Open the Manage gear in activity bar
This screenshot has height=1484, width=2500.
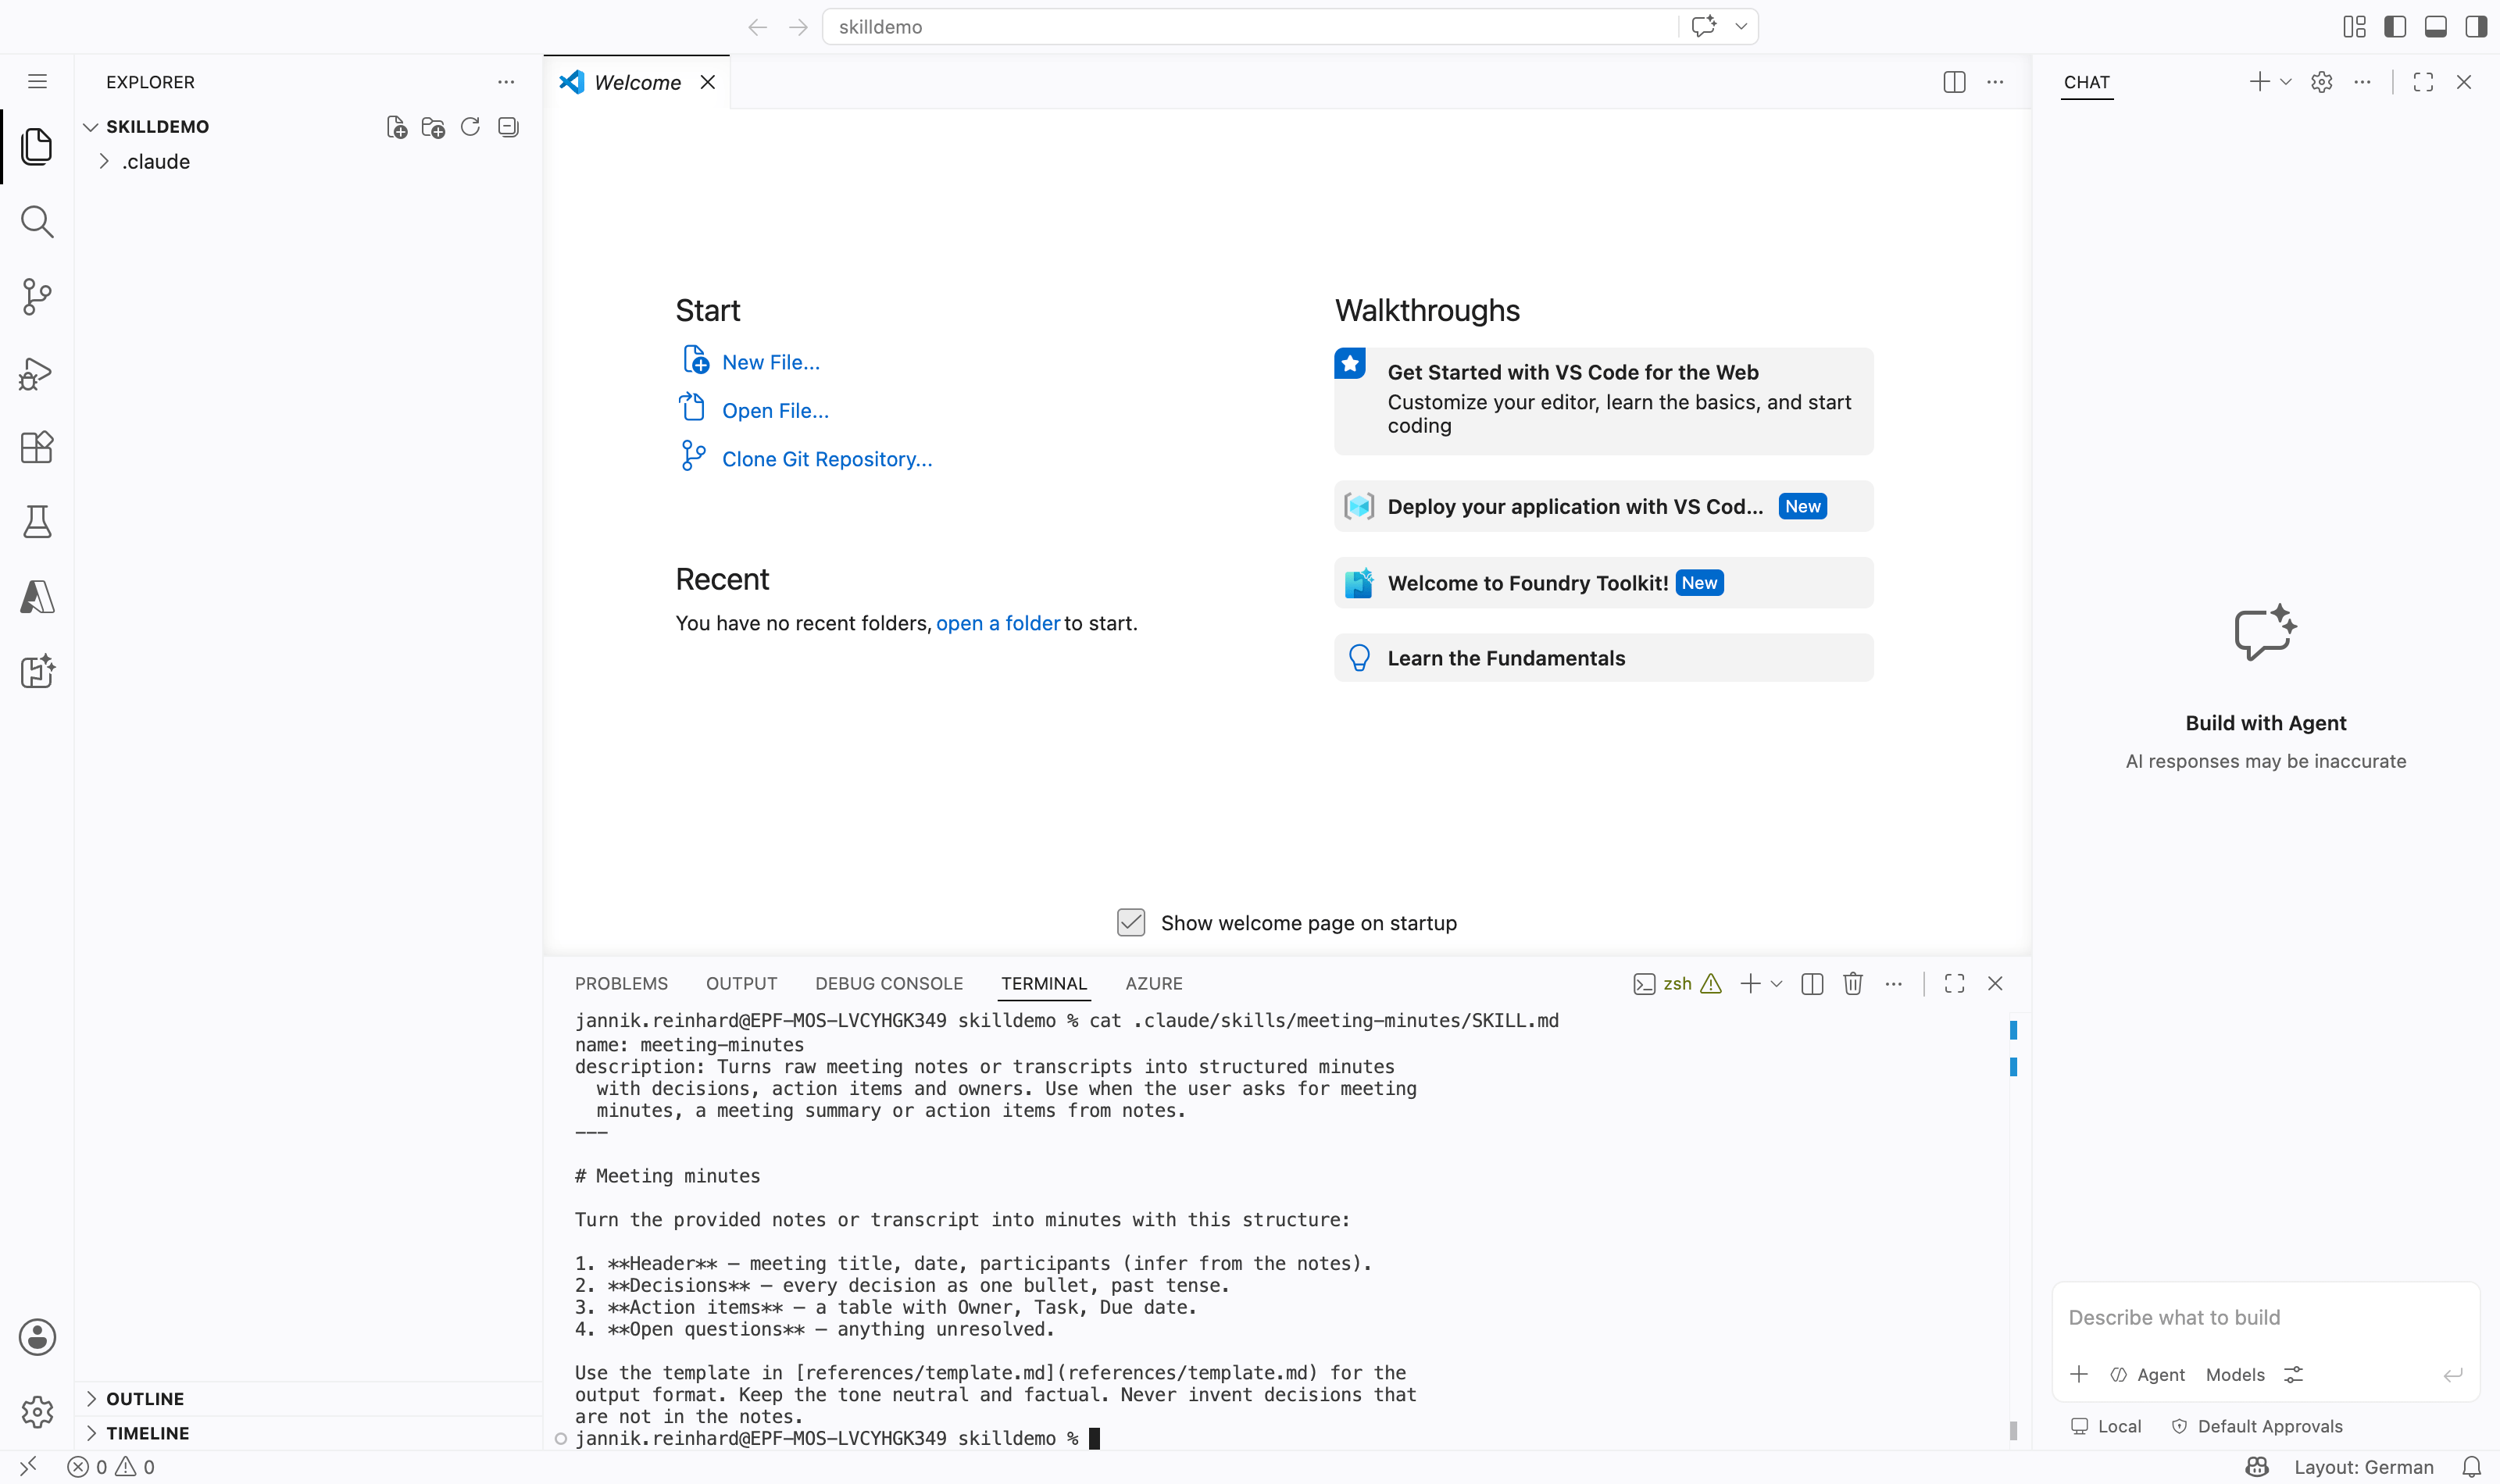(x=37, y=1412)
